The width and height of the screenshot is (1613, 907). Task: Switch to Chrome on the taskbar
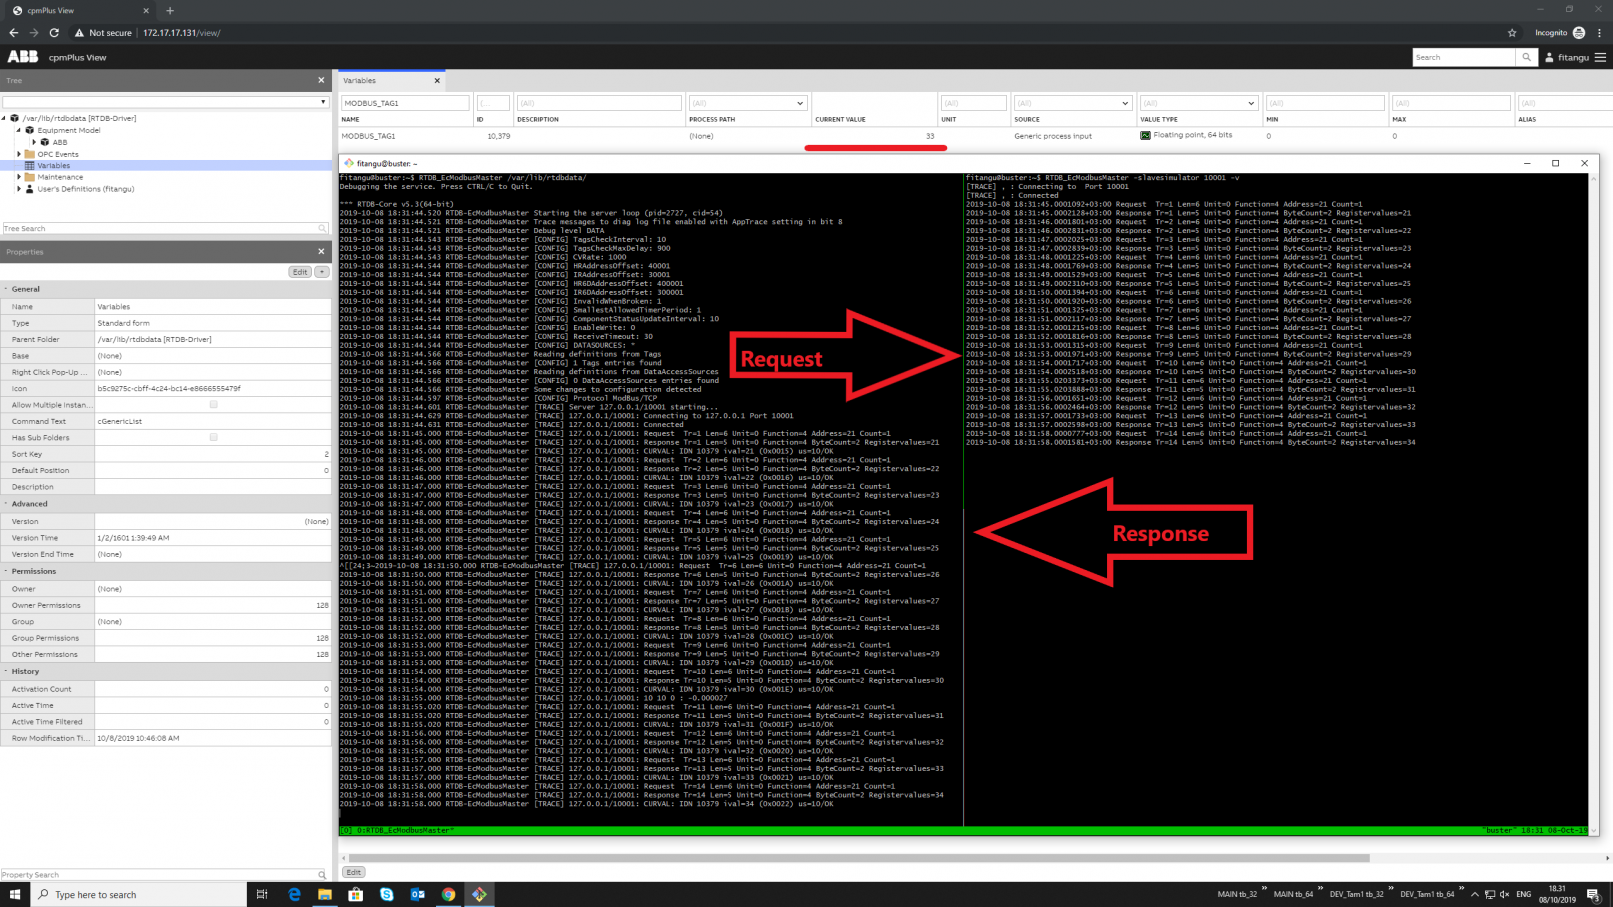coord(449,894)
